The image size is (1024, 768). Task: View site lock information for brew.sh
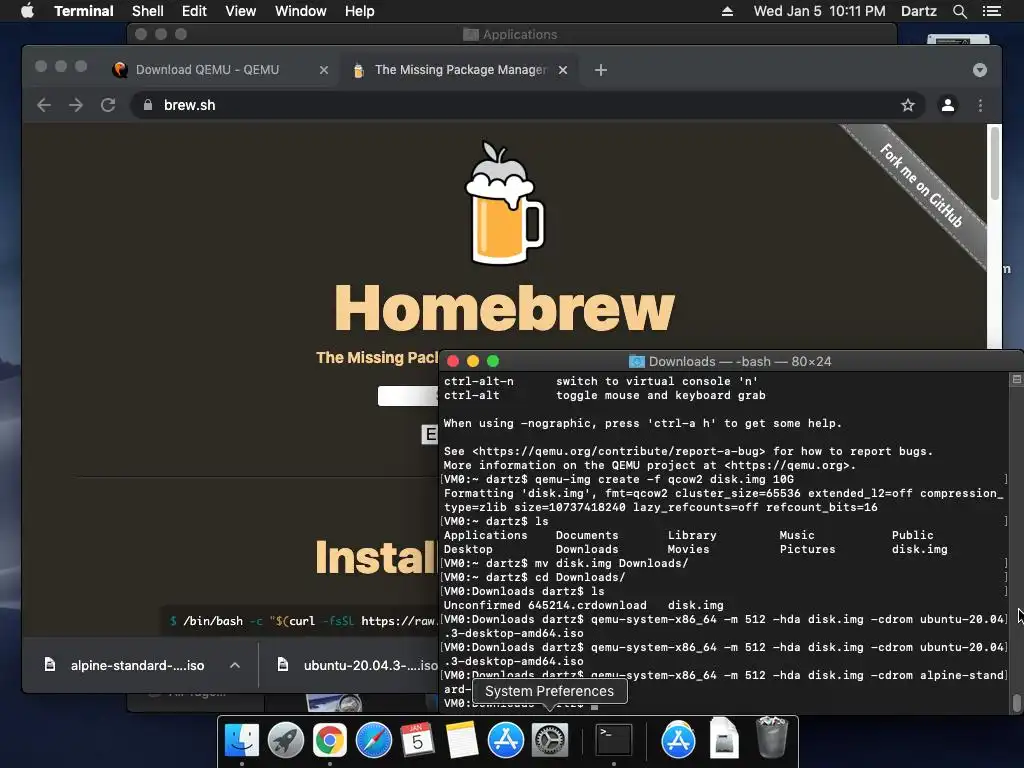pyautogui.click(x=148, y=105)
